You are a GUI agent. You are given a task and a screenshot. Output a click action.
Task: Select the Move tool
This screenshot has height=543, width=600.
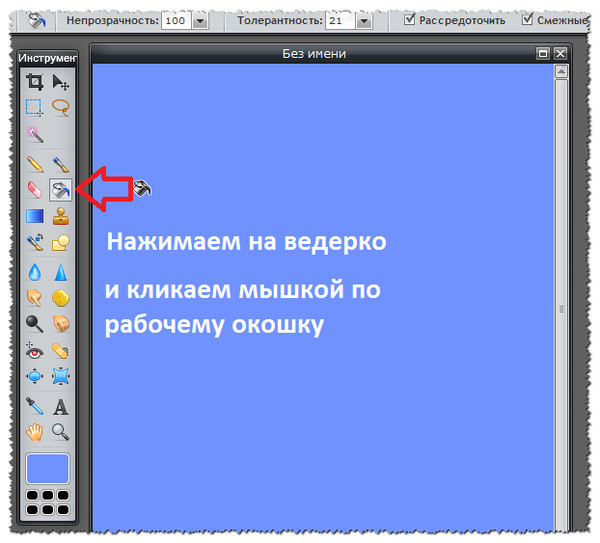click(60, 82)
